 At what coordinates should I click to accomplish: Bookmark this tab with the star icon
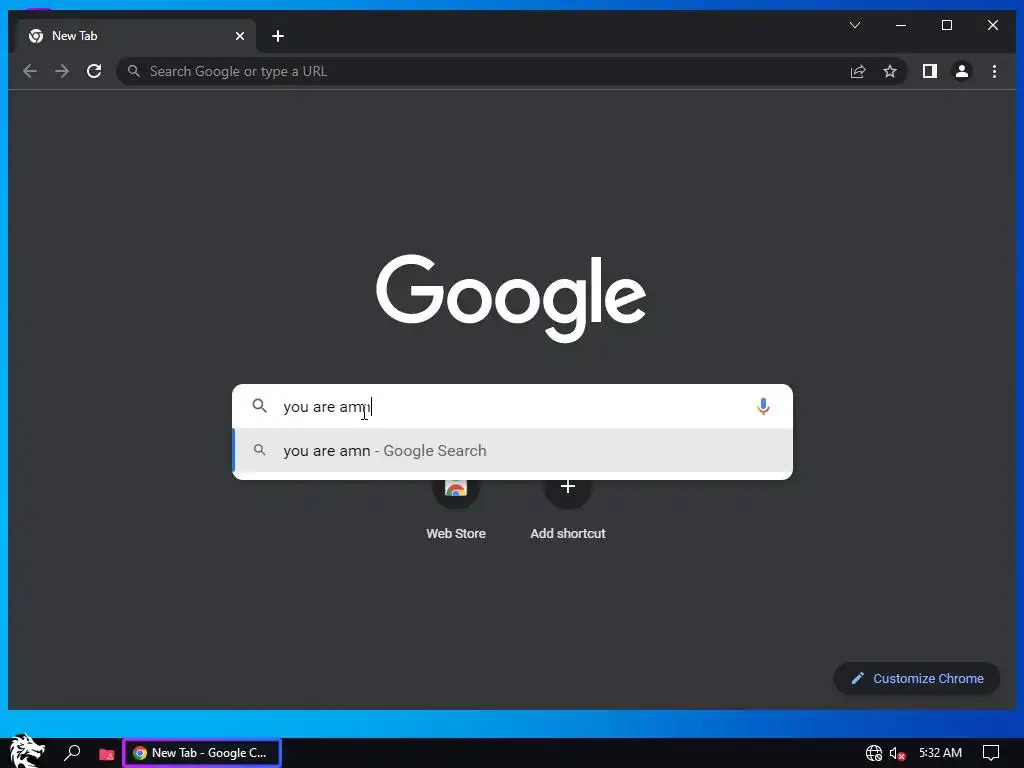click(889, 71)
